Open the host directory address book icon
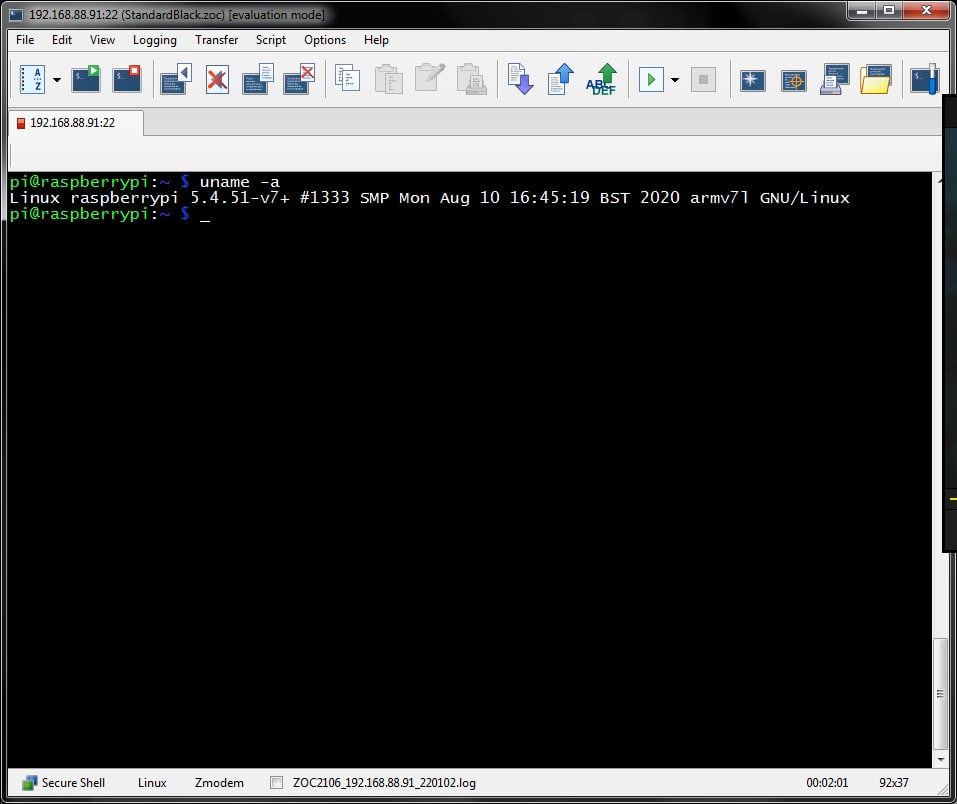The width and height of the screenshot is (957, 804). tap(32, 79)
